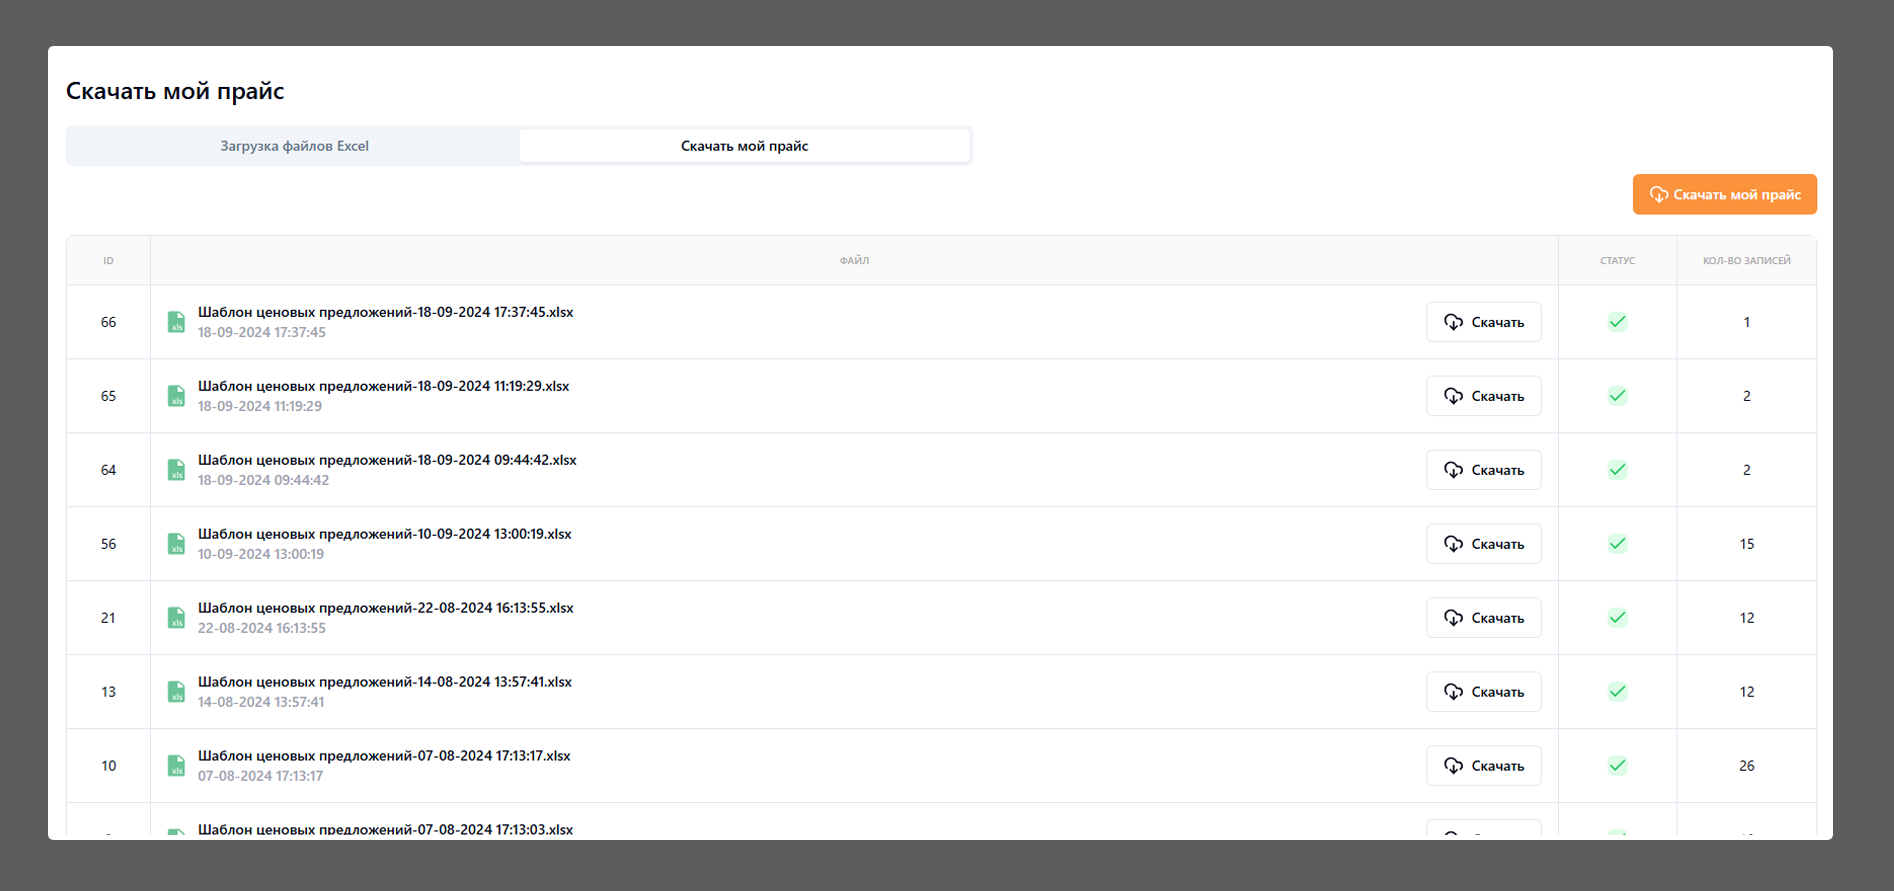Download the file with ID 56
This screenshot has width=1894, height=891.
point(1483,544)
